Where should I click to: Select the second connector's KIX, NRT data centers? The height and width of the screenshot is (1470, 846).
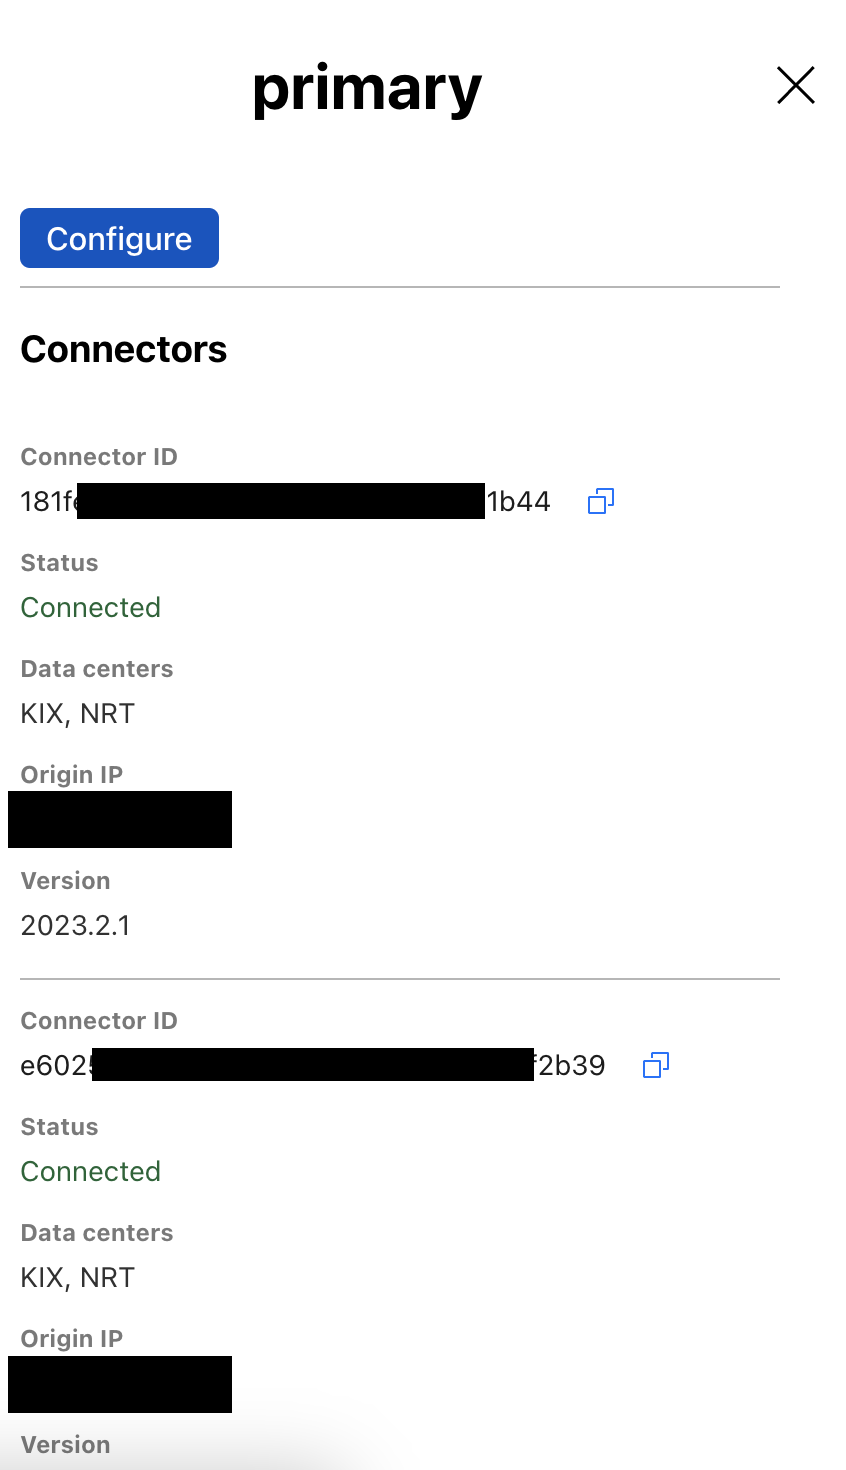[78, 1277]
